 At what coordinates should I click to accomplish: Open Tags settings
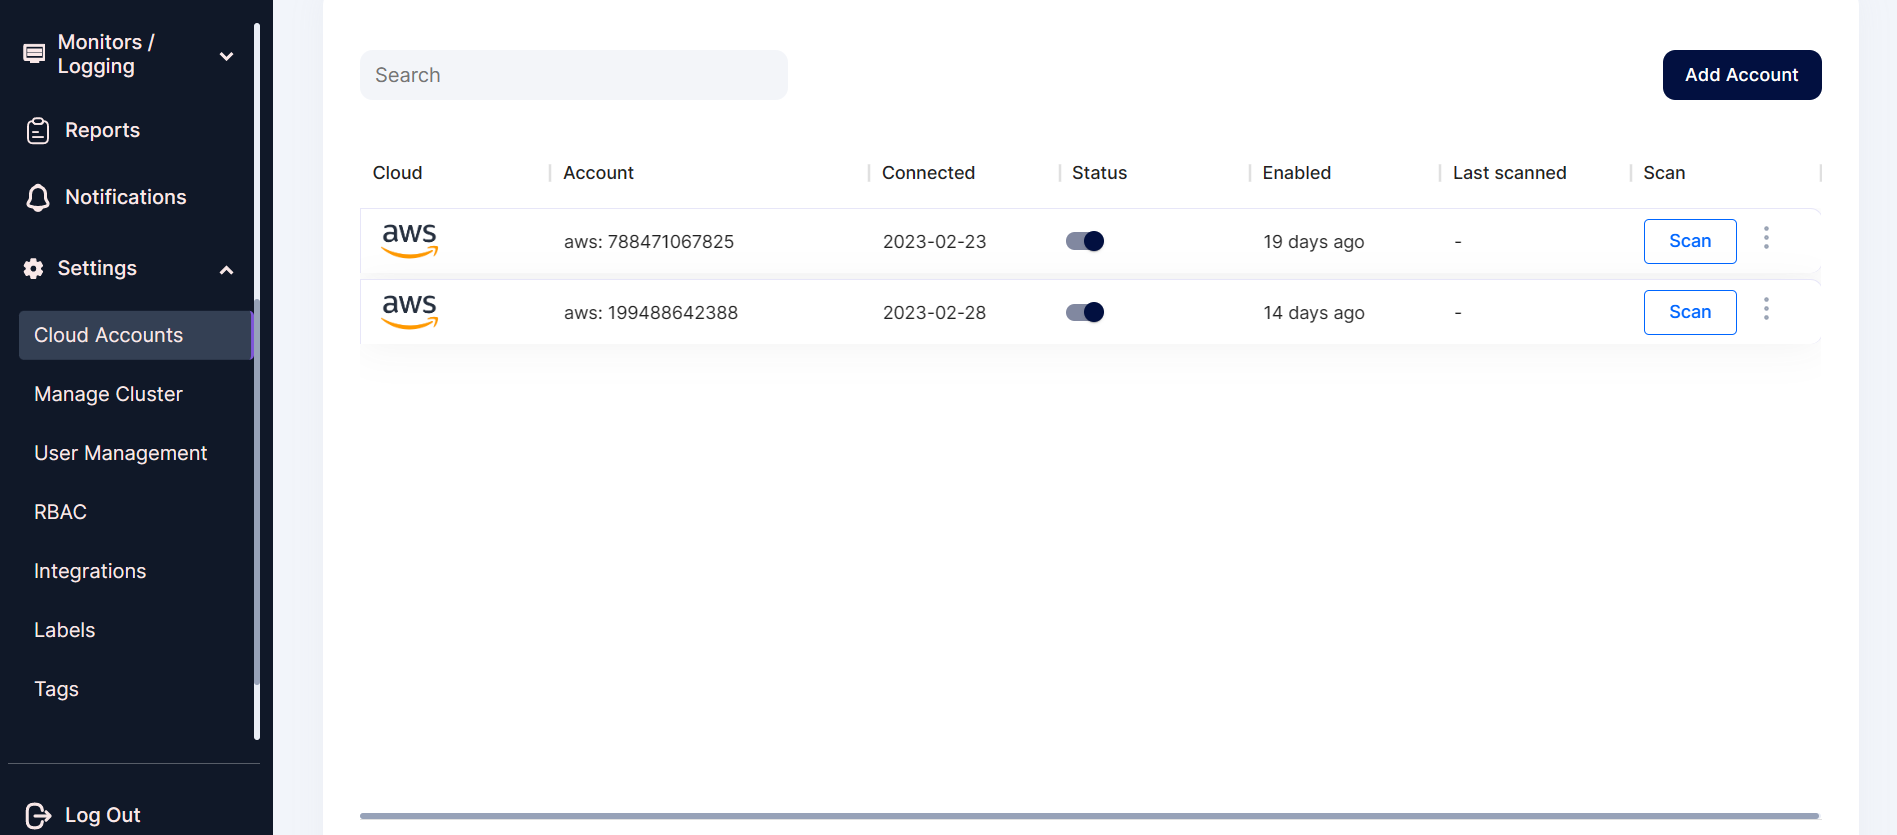click(56, 689)
